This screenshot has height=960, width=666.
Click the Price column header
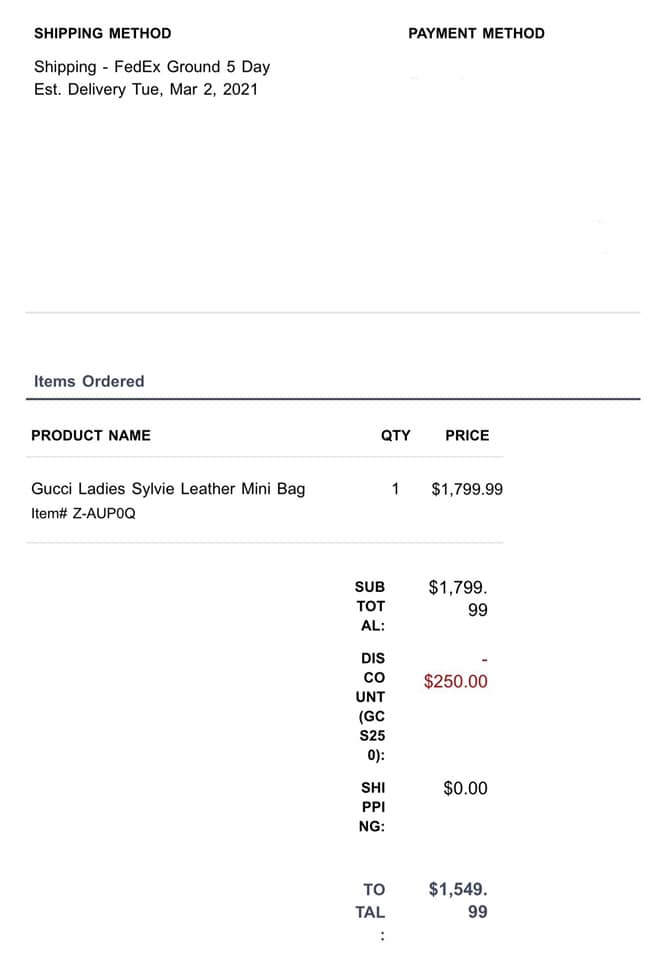point(467,435)
